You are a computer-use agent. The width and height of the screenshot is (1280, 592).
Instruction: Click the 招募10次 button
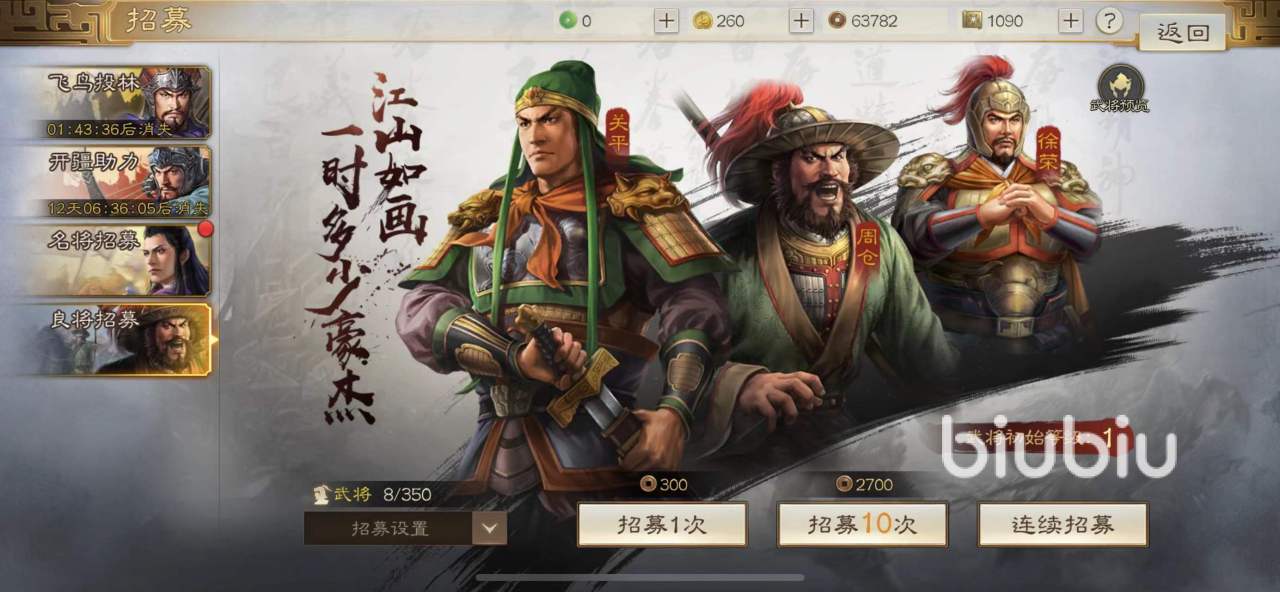coord(863,524)
